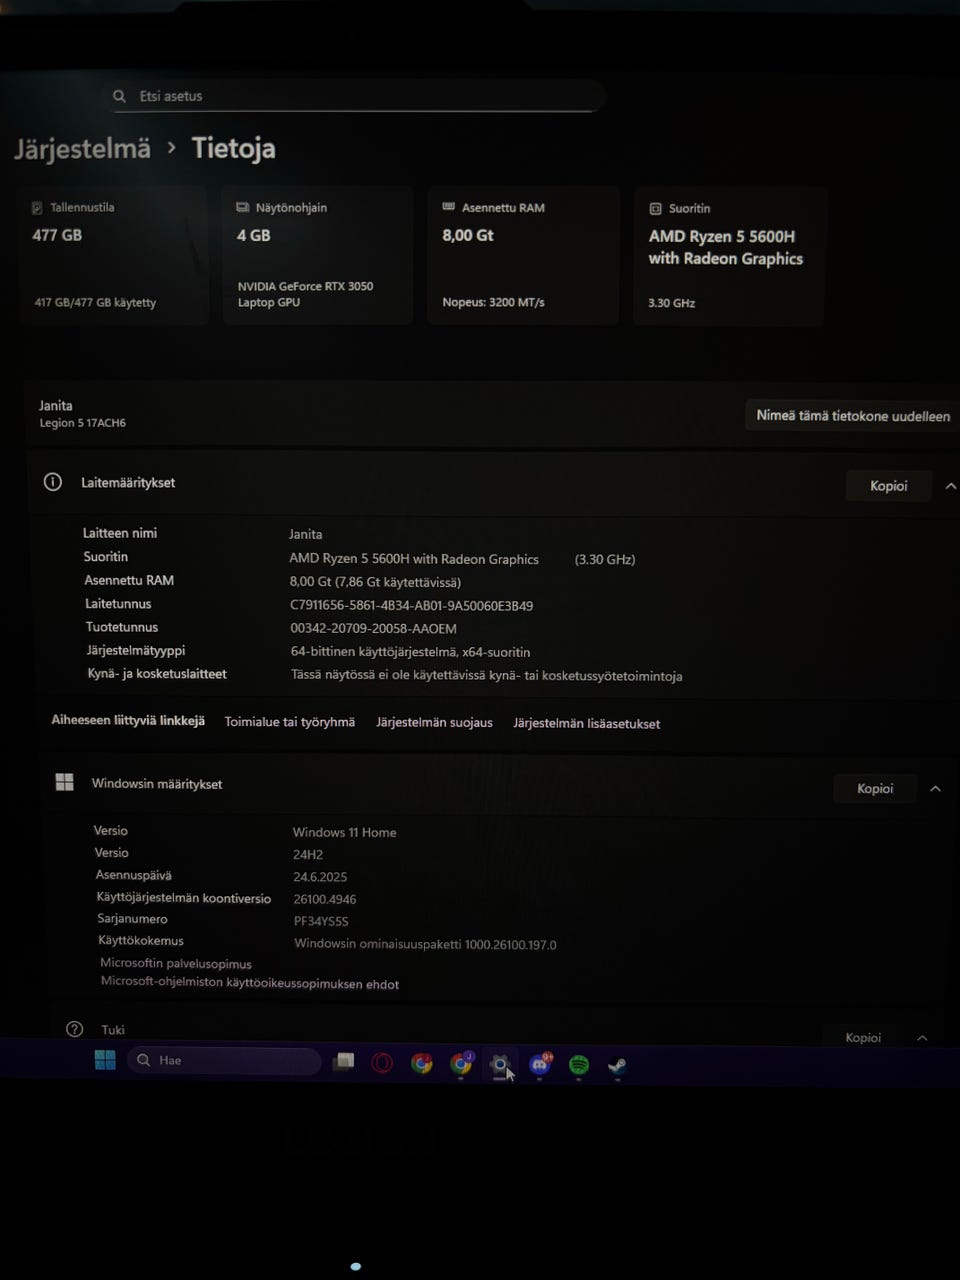This screenshot has height=1280, width=960.
Task: Select the Windowsin ominaisuuspaketti experience text
Action: 425,944
